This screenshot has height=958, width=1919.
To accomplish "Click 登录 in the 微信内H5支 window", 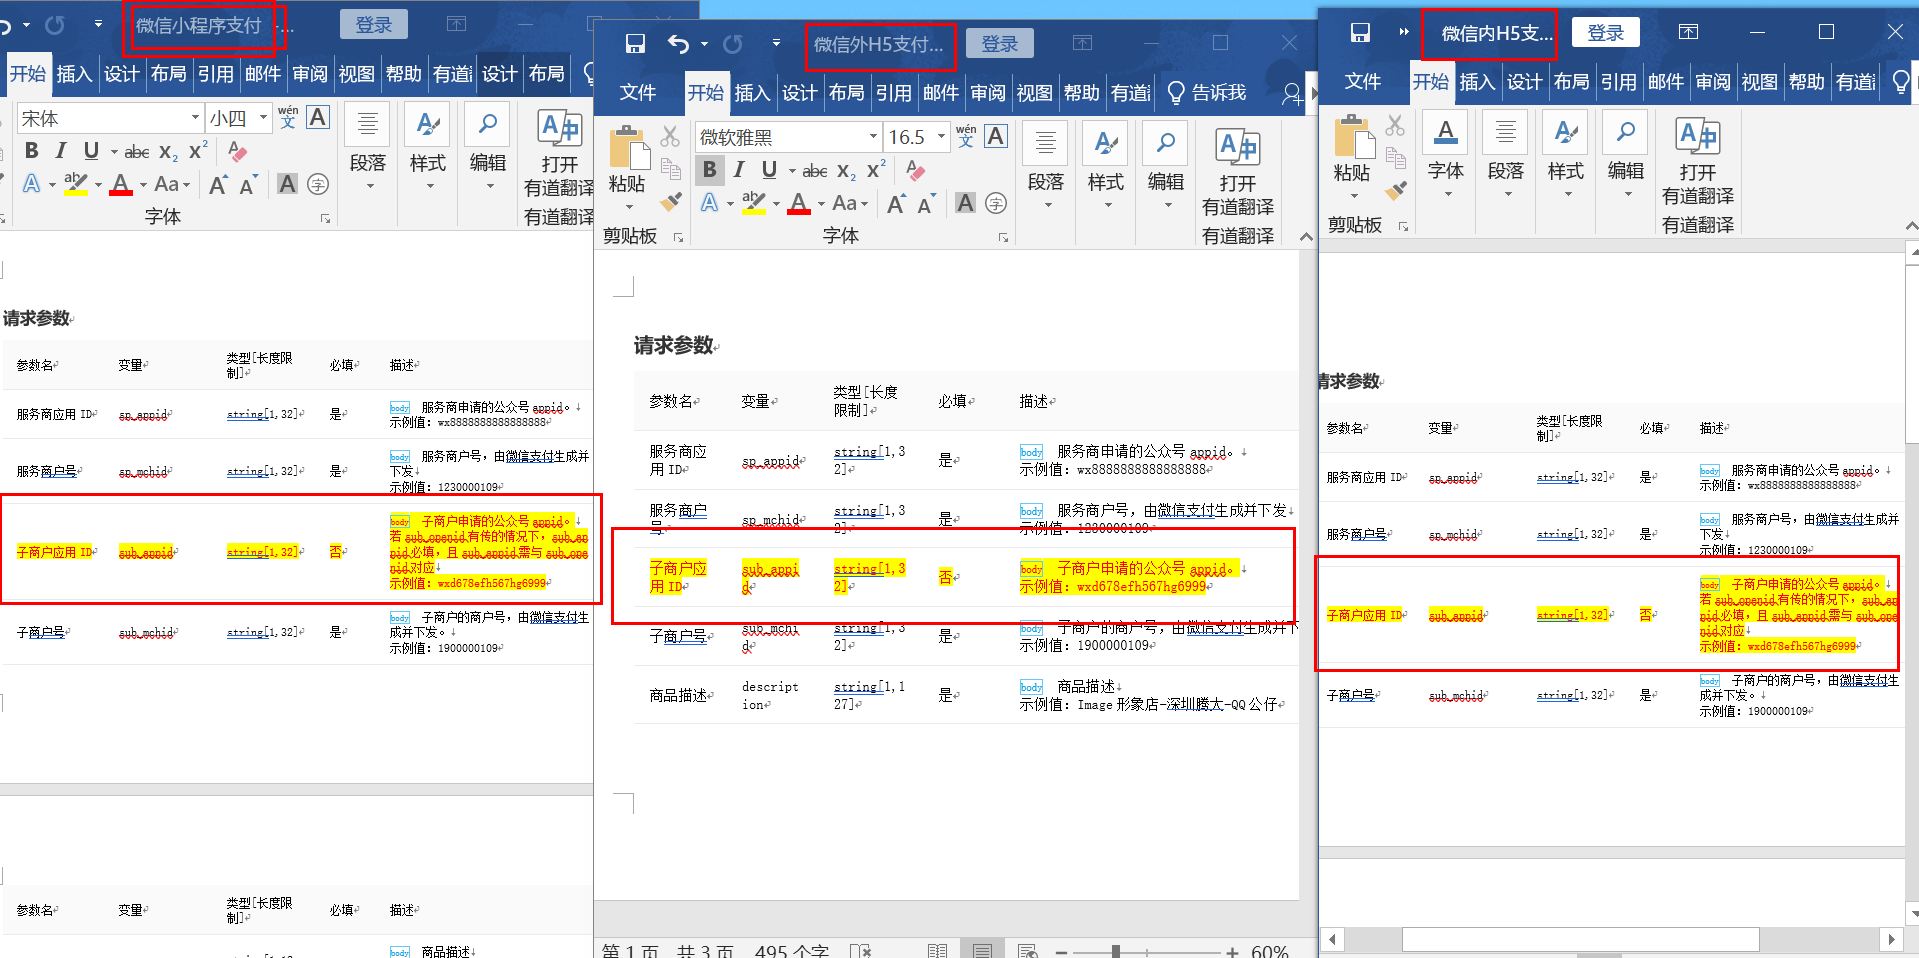I will pyautogui.click(x=1606, y=33).
